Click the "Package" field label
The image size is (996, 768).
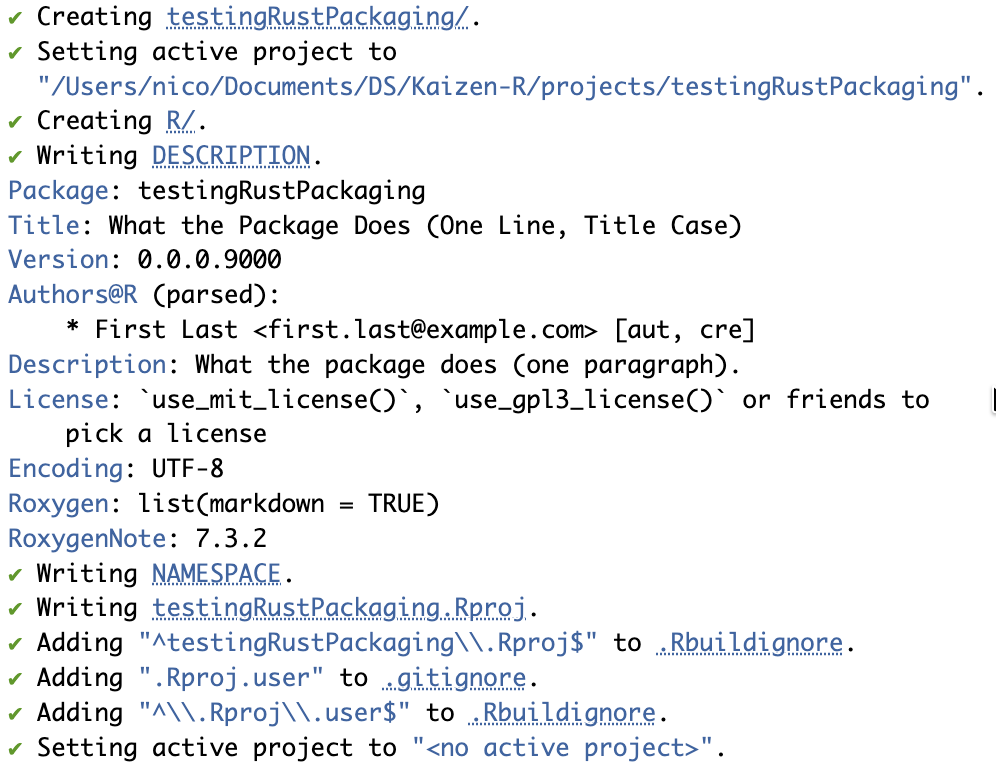click(x=58, y=191)
